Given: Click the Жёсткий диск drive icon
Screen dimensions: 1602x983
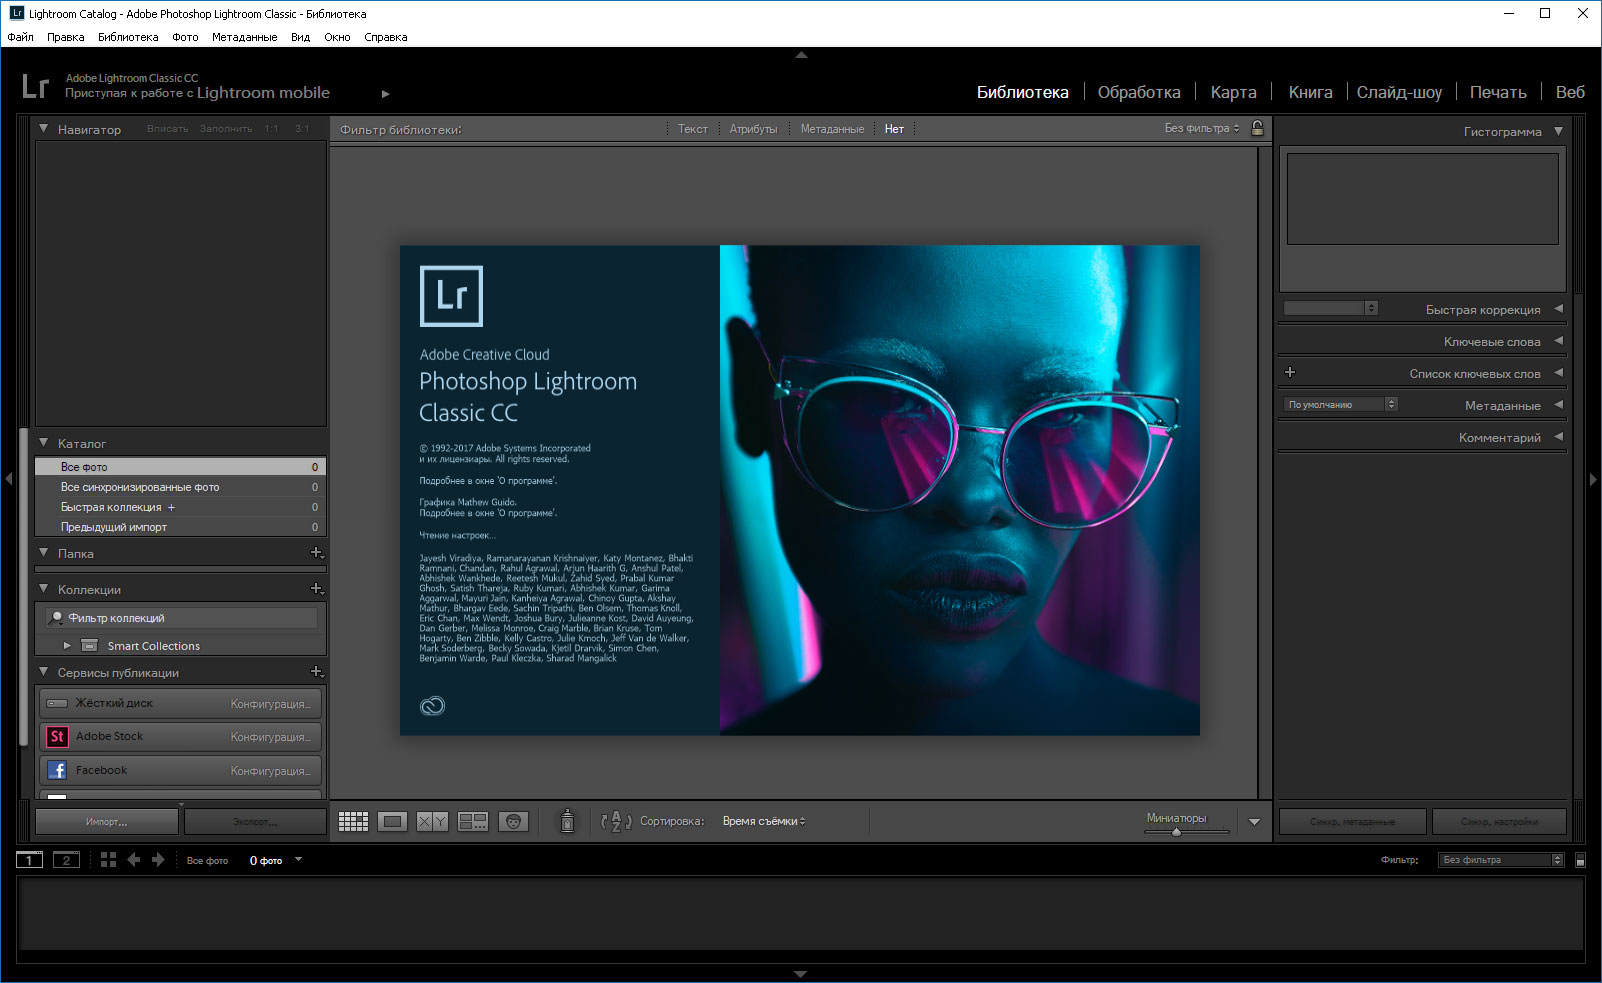Looking at the screenshot, I should [57, 703].
